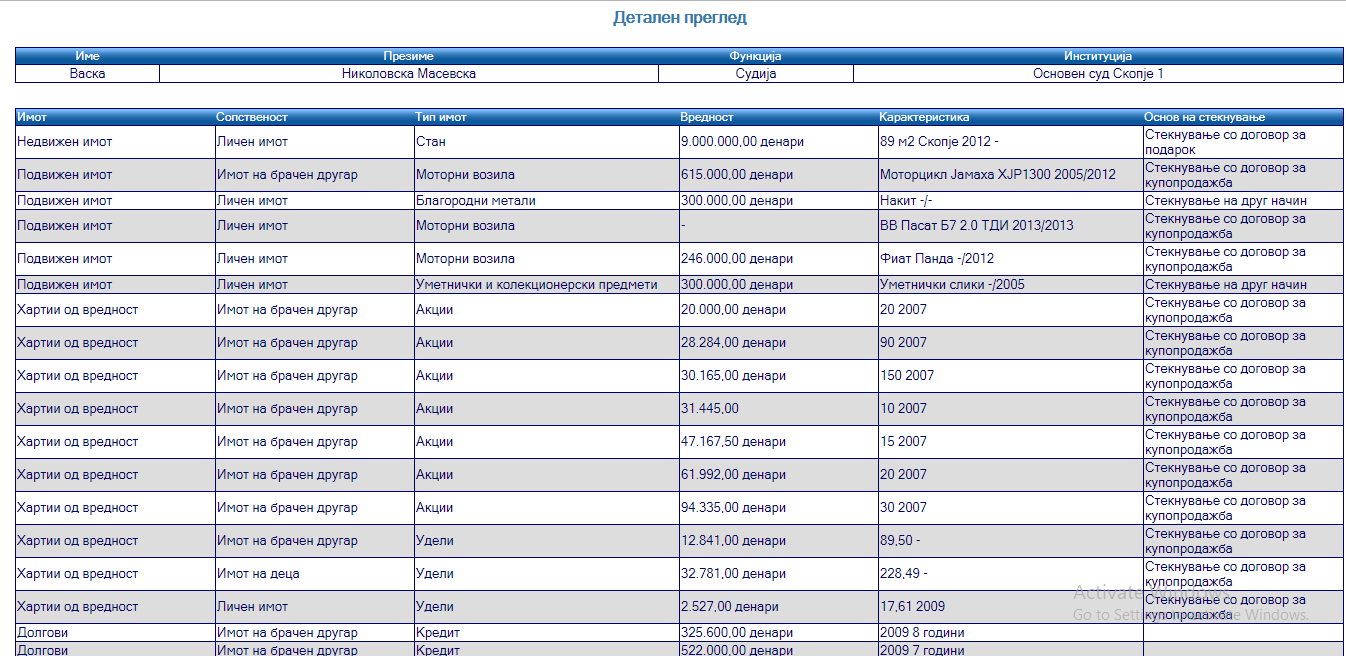Image resolution: width=1346 pixels, height=656 pixels.
Task: Click the Презиме column header
Action: click(x=408, y=56)
